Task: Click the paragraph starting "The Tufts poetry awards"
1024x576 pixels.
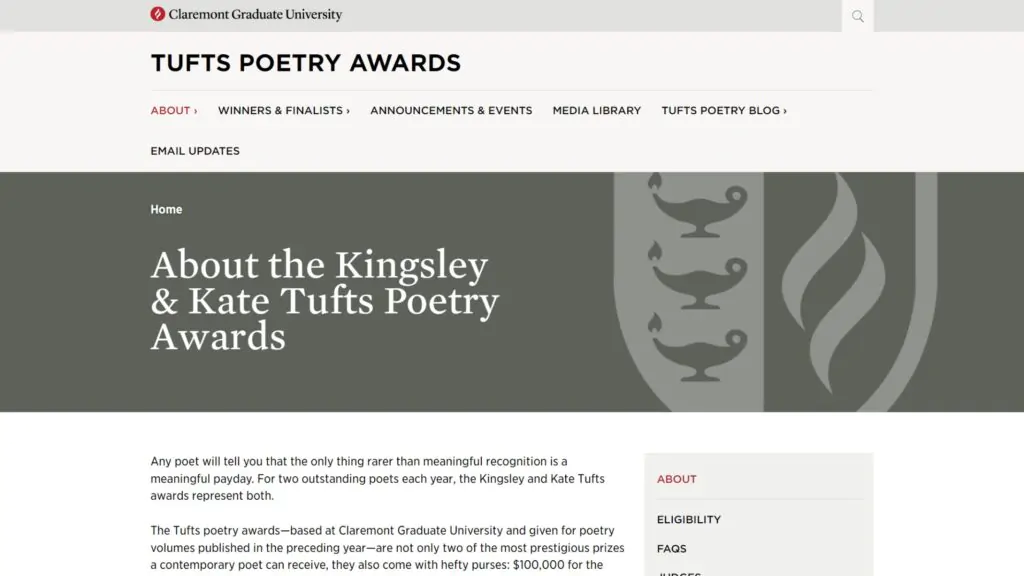Action: tap(387, 549)
